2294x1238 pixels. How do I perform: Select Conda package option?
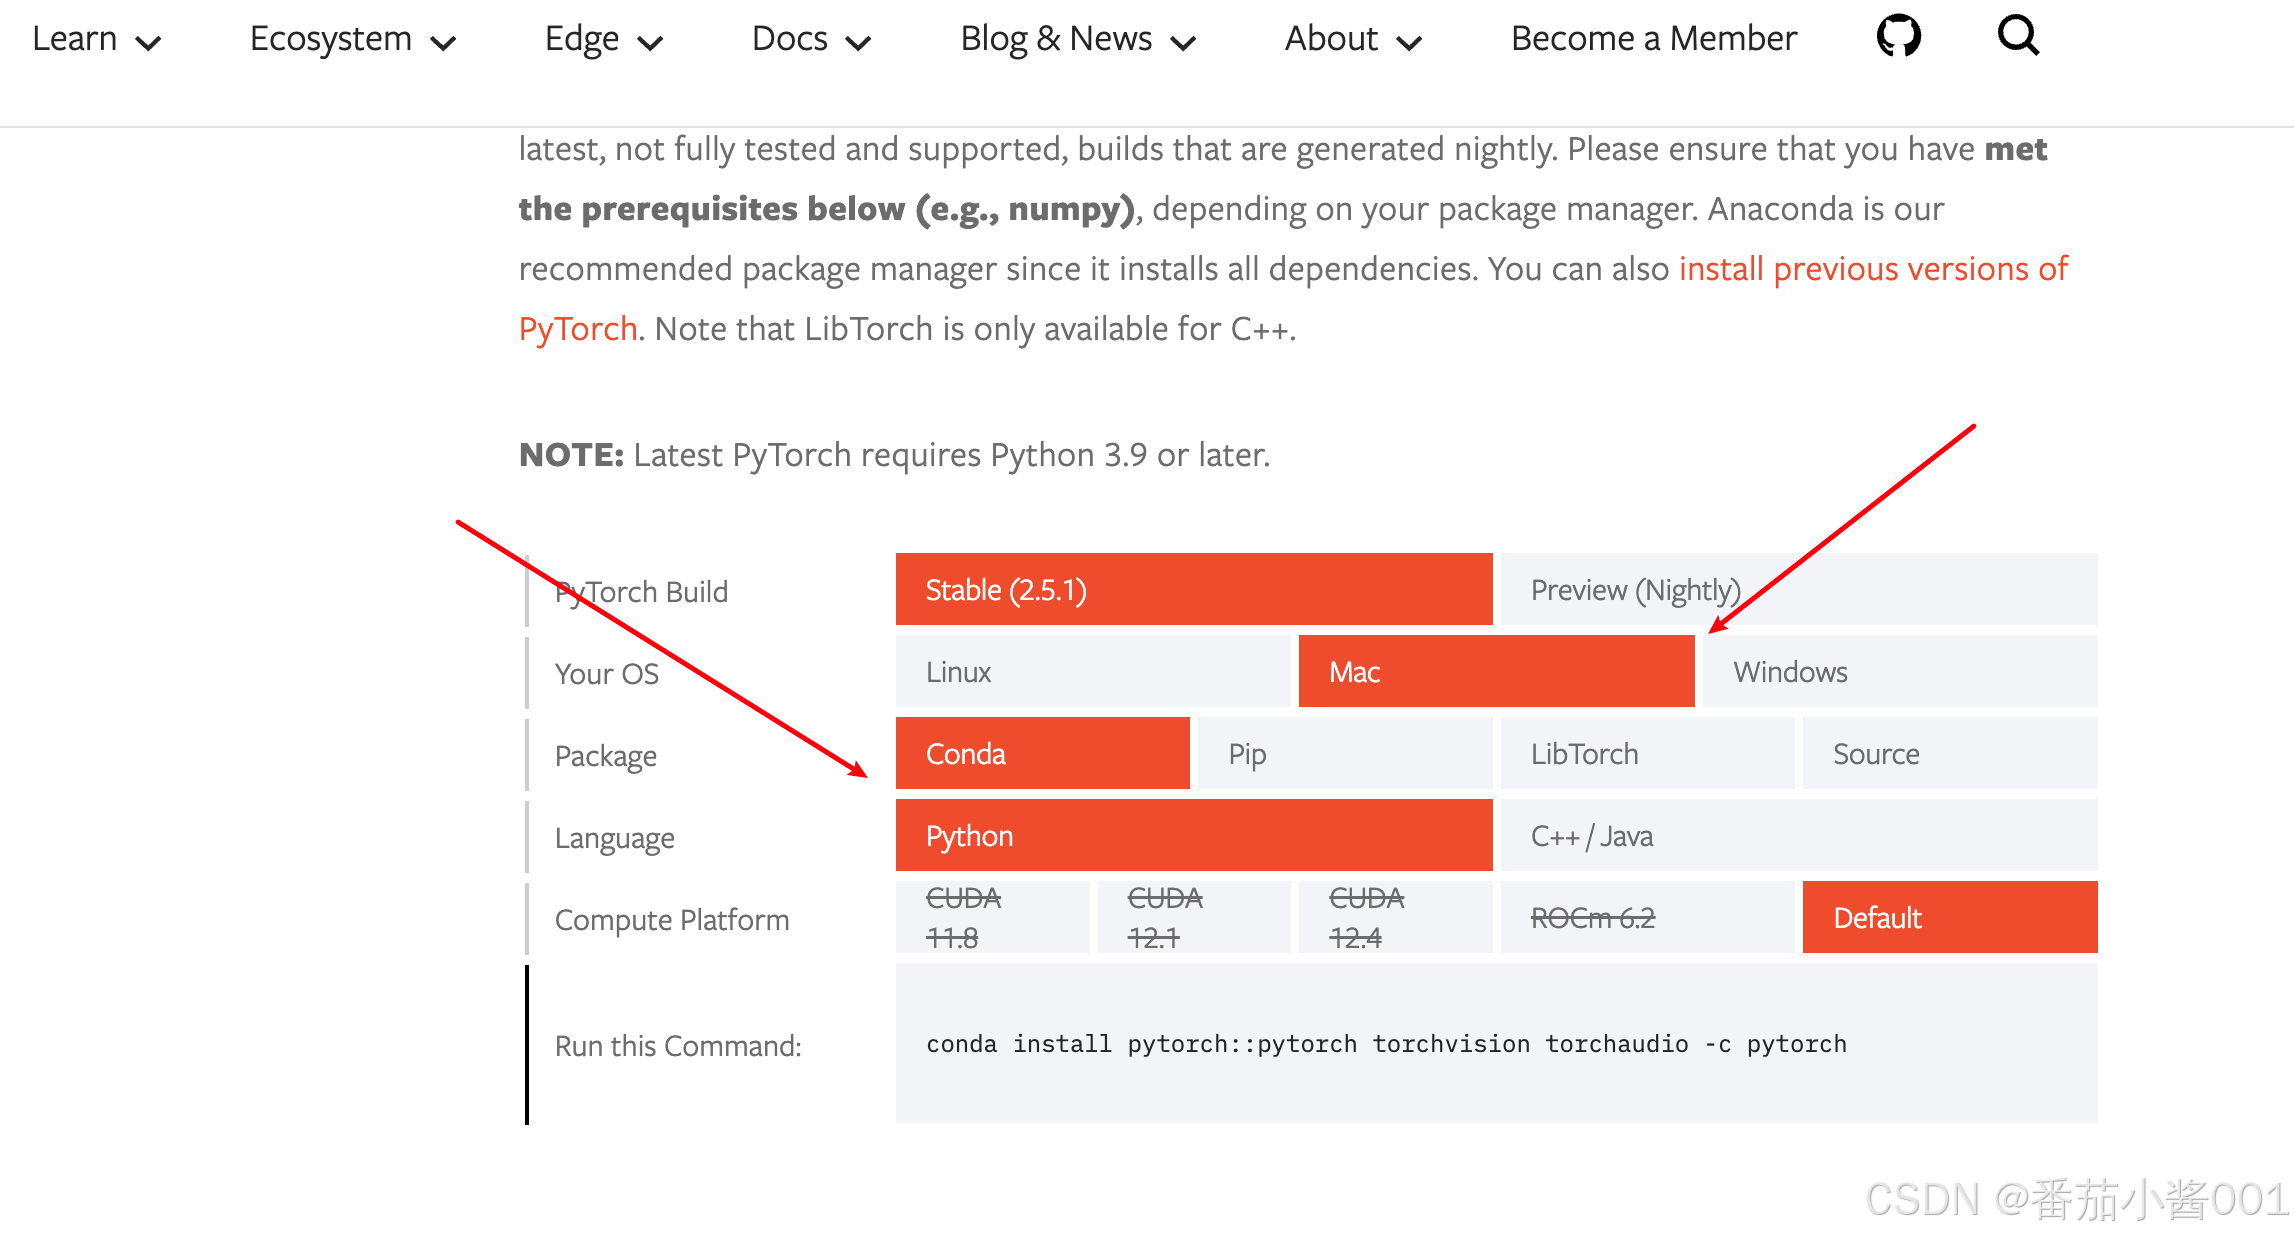(x=1043, y=753)
